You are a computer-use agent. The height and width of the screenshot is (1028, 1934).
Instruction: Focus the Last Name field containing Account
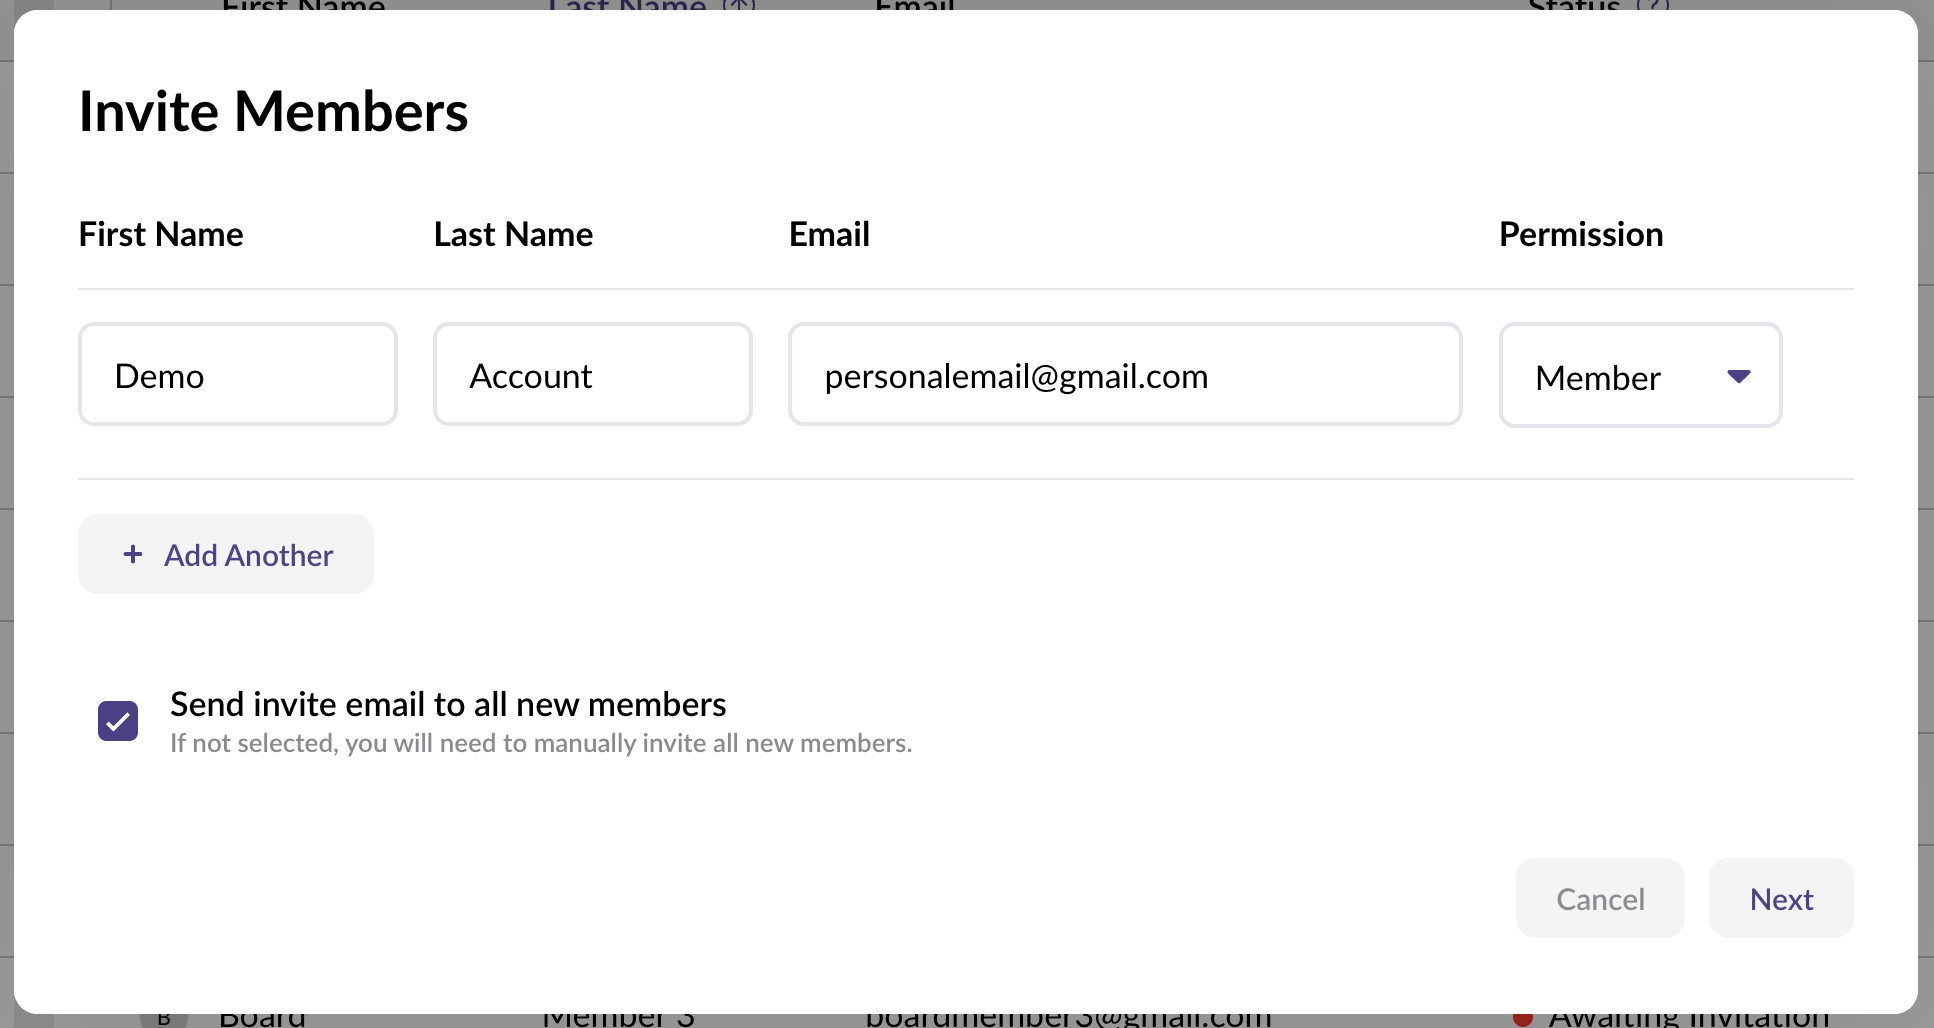click(593, 374)
